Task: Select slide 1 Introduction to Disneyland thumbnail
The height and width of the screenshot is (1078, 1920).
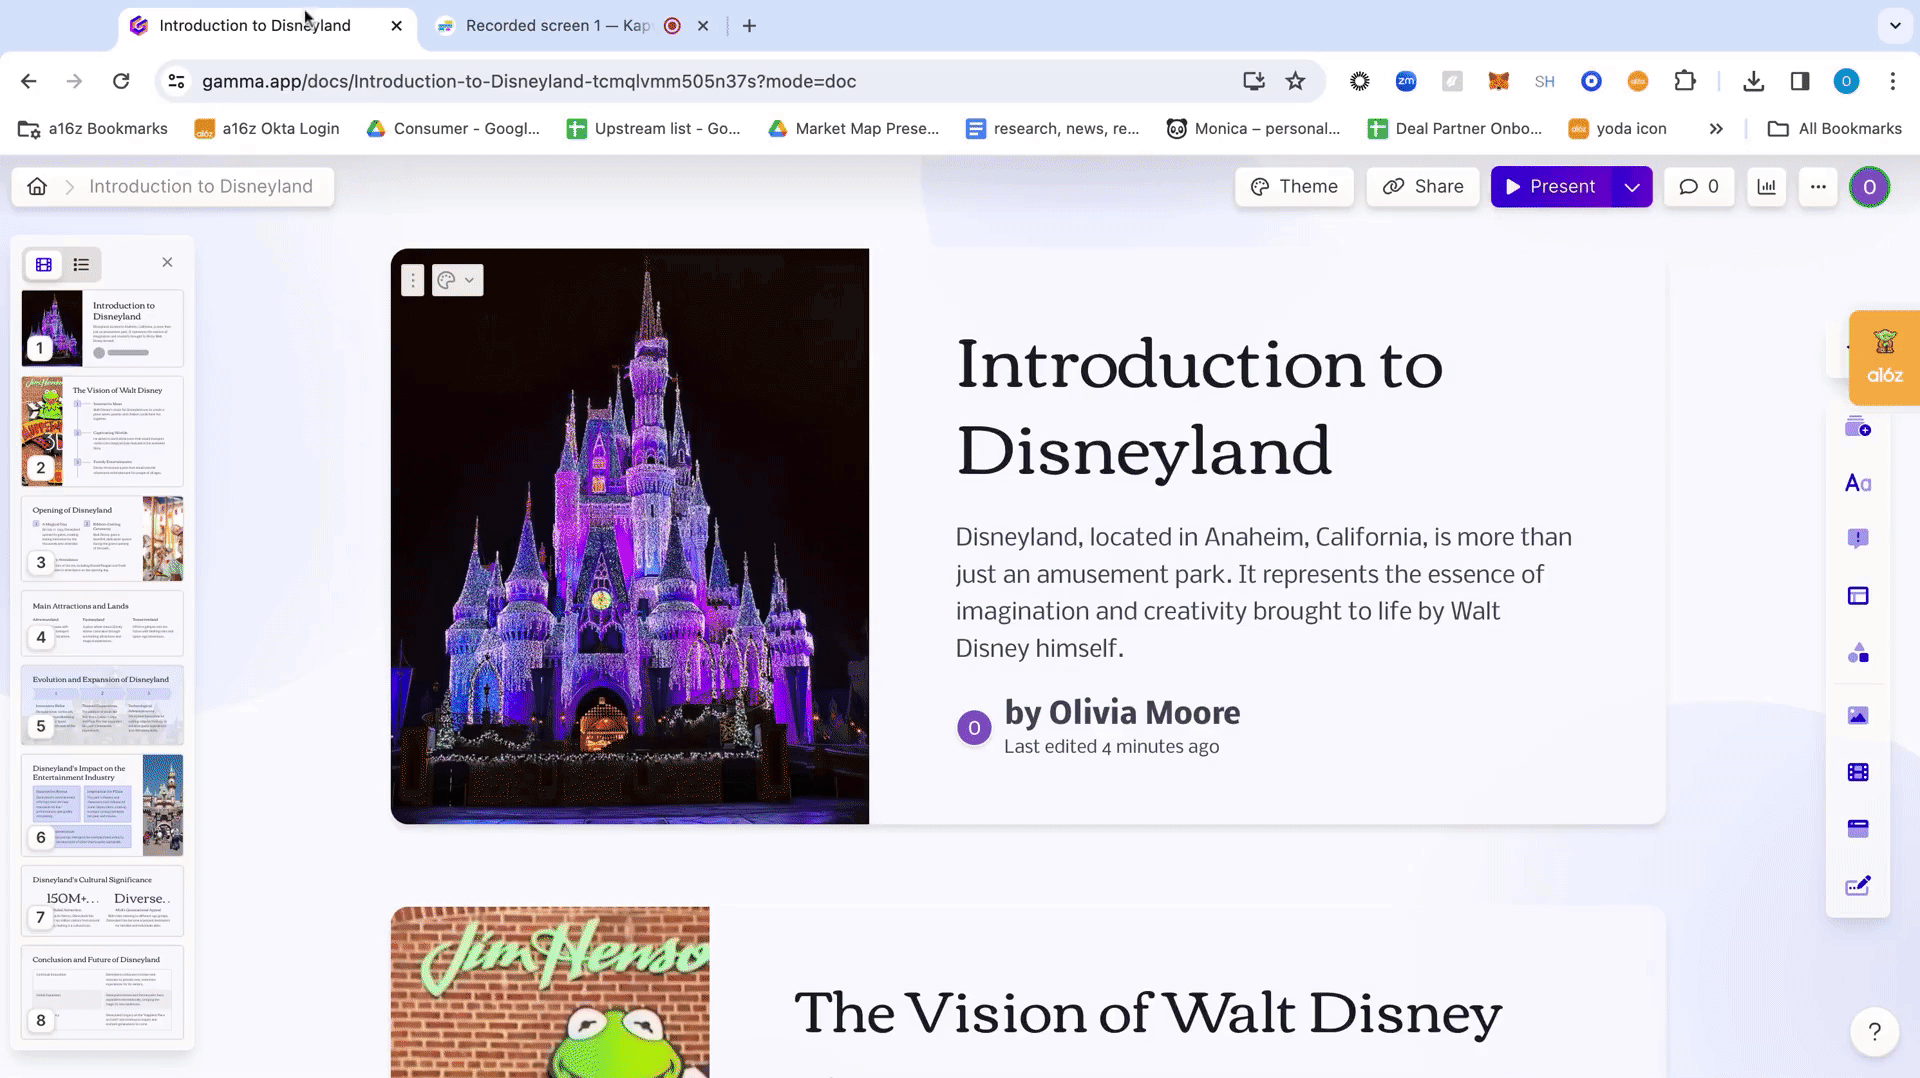Action: 102,328
